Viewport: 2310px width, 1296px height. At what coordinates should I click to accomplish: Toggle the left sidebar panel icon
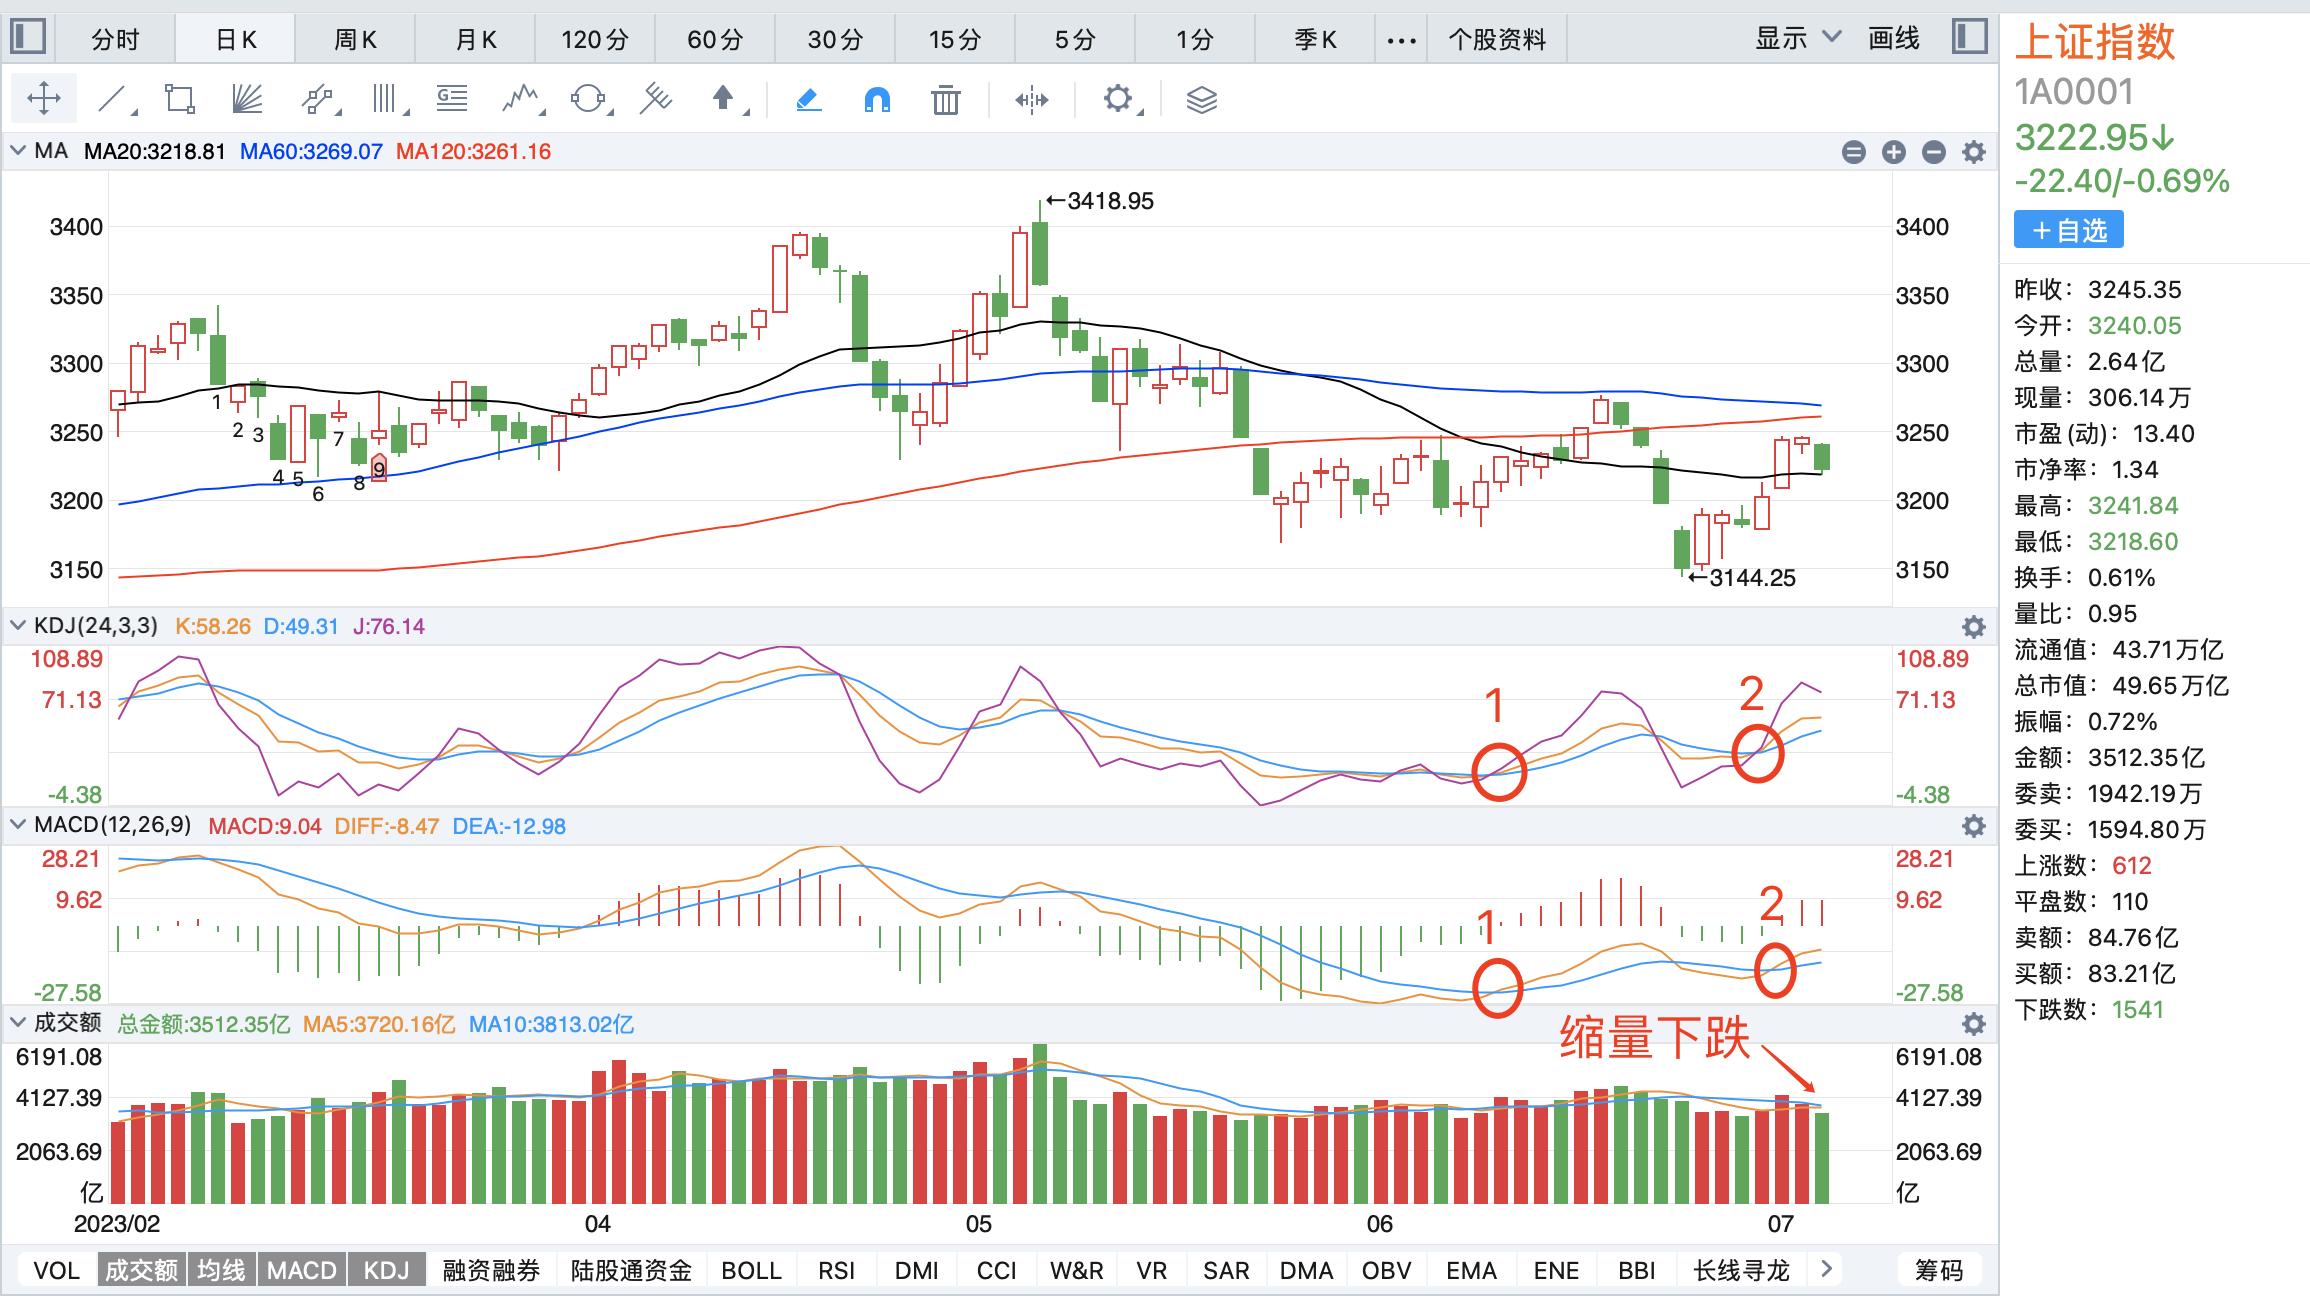coord(28,38)
